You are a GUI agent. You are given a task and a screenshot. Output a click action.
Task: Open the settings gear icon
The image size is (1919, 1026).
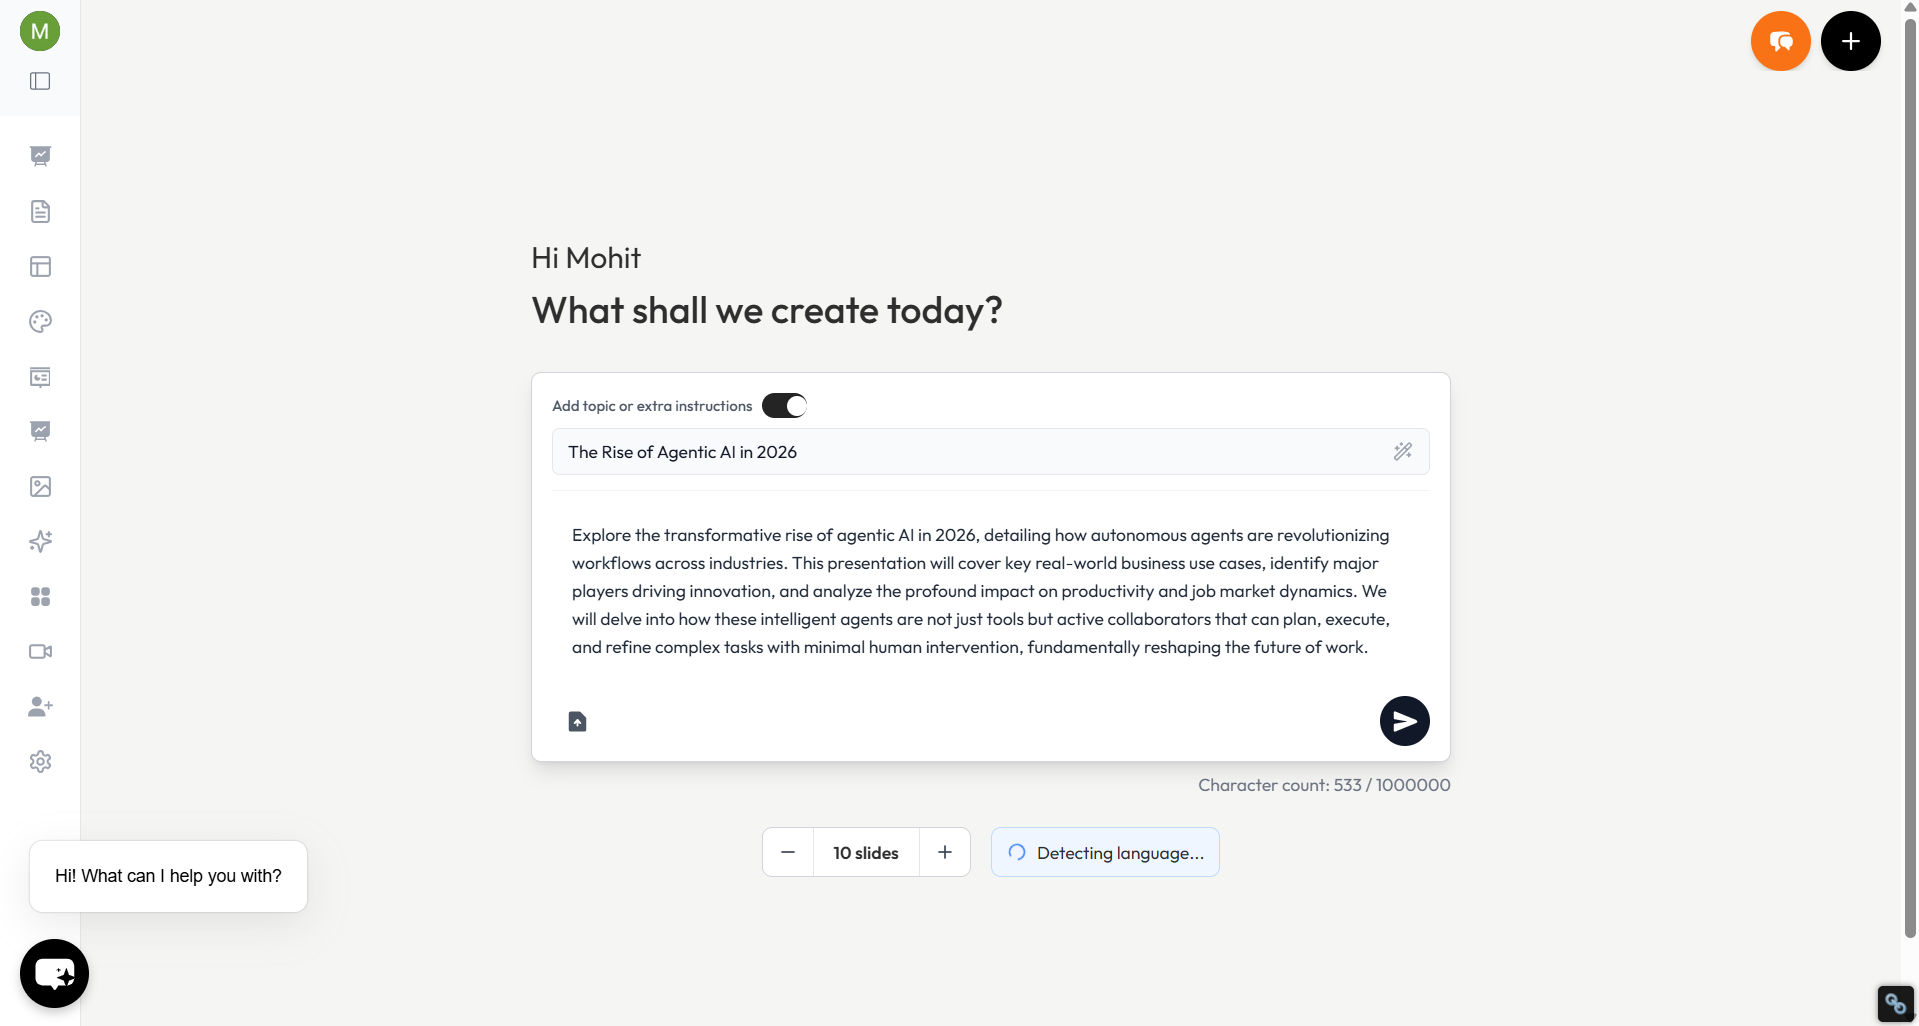[40, 762]
